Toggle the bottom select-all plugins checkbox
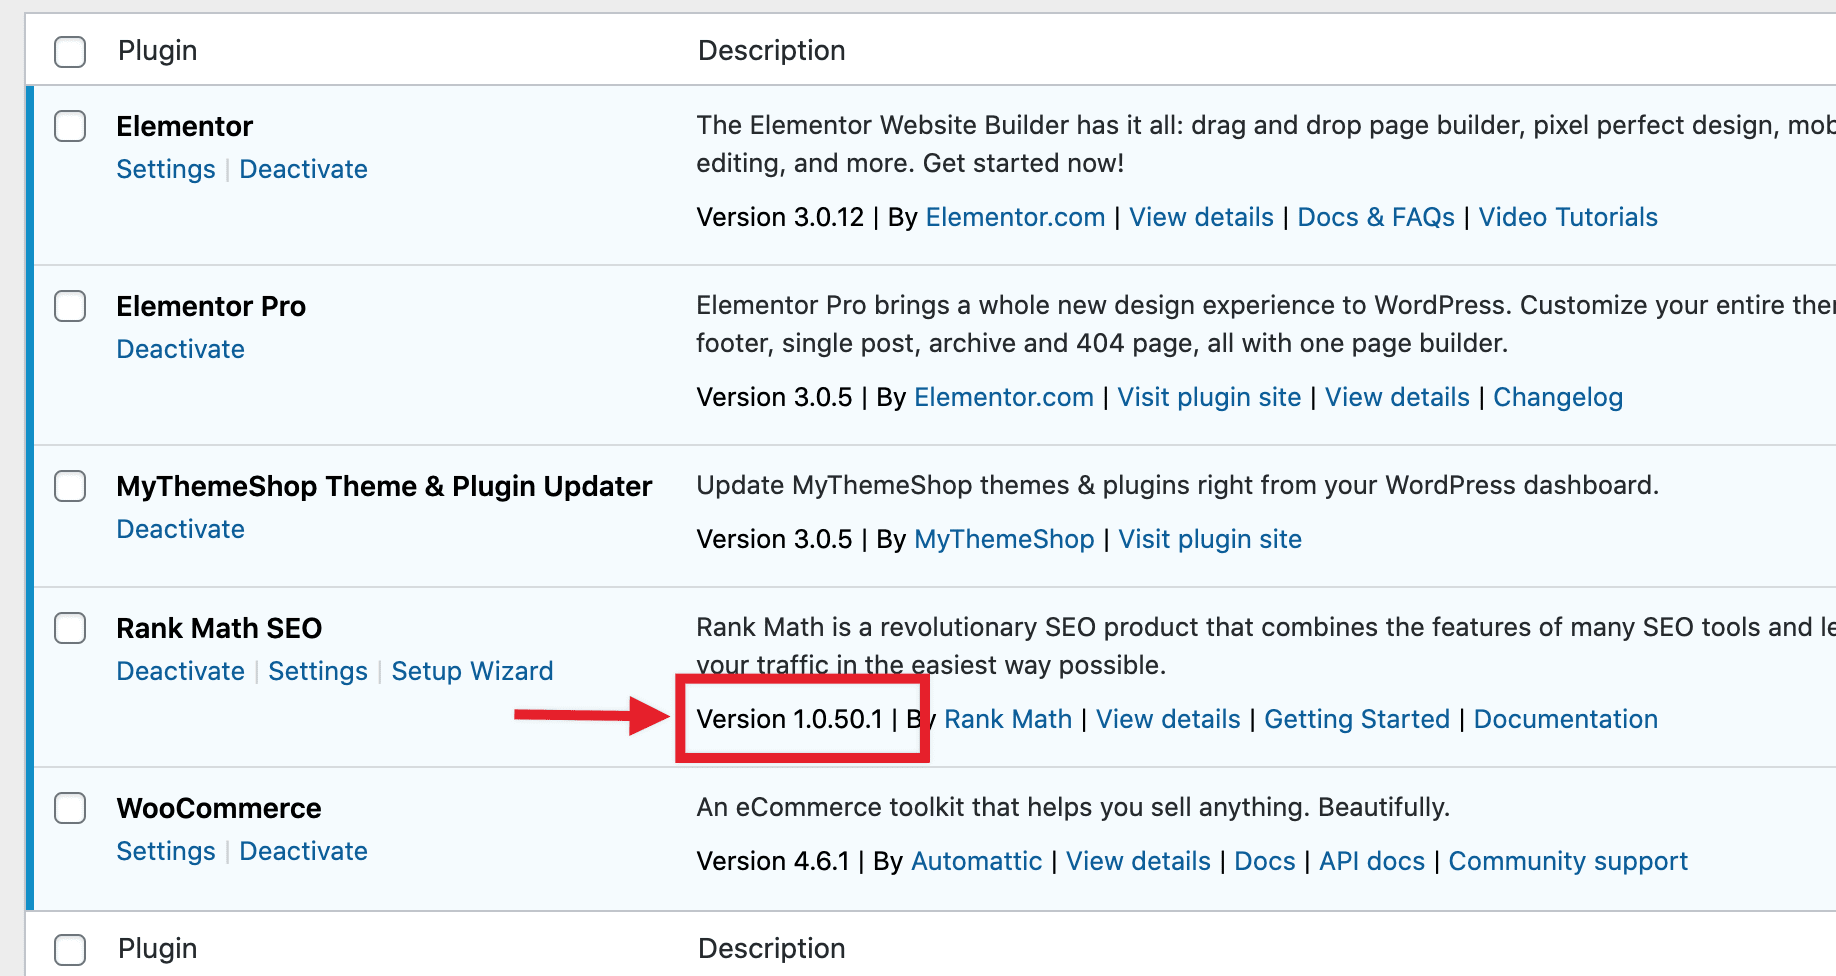 [x=70, y=949]
